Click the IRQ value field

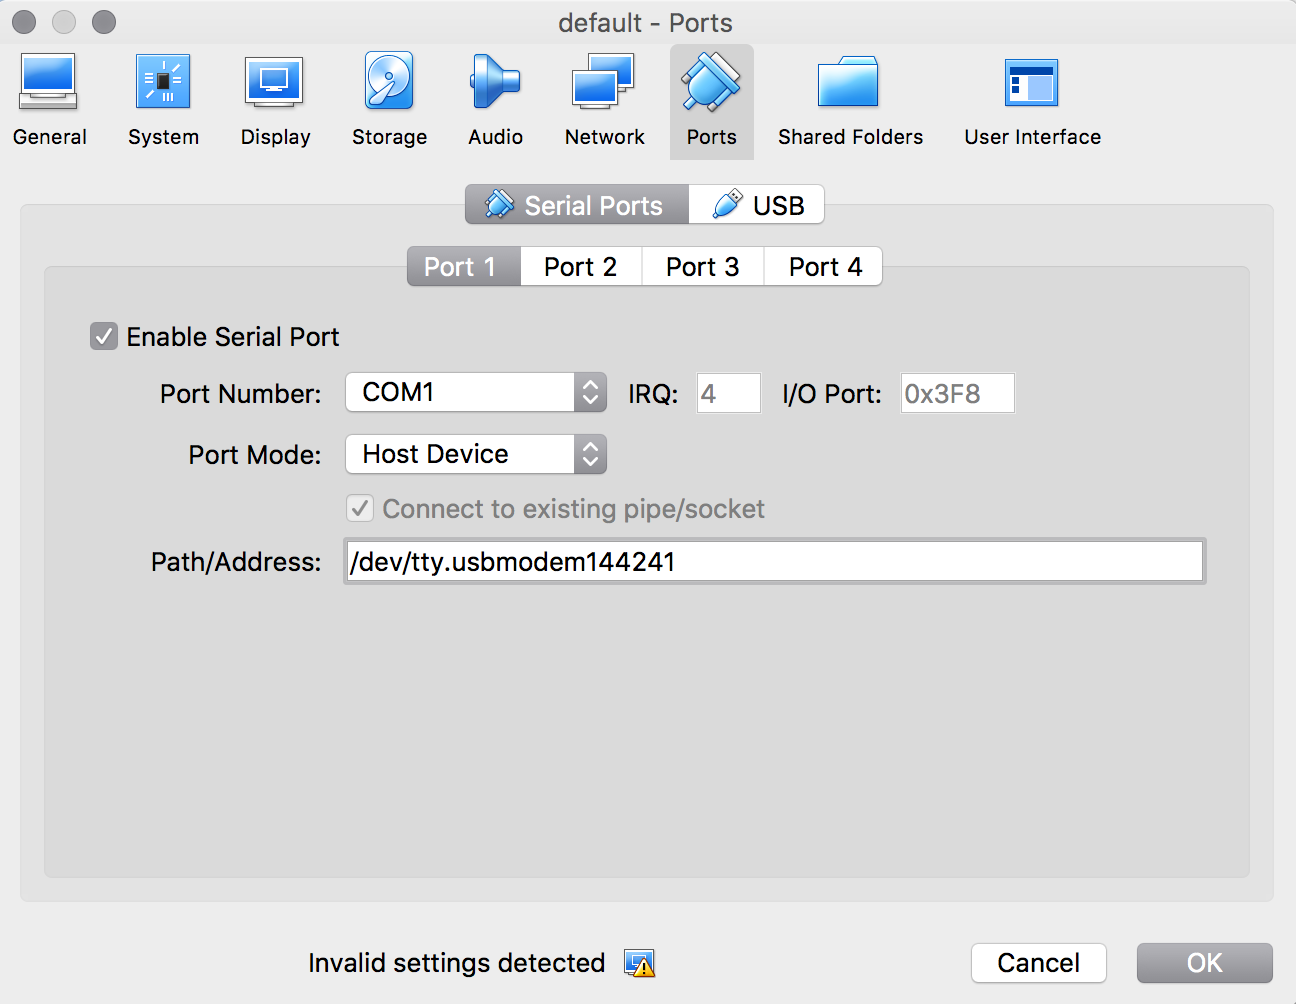pyautogui.click(x=728, y=392)
